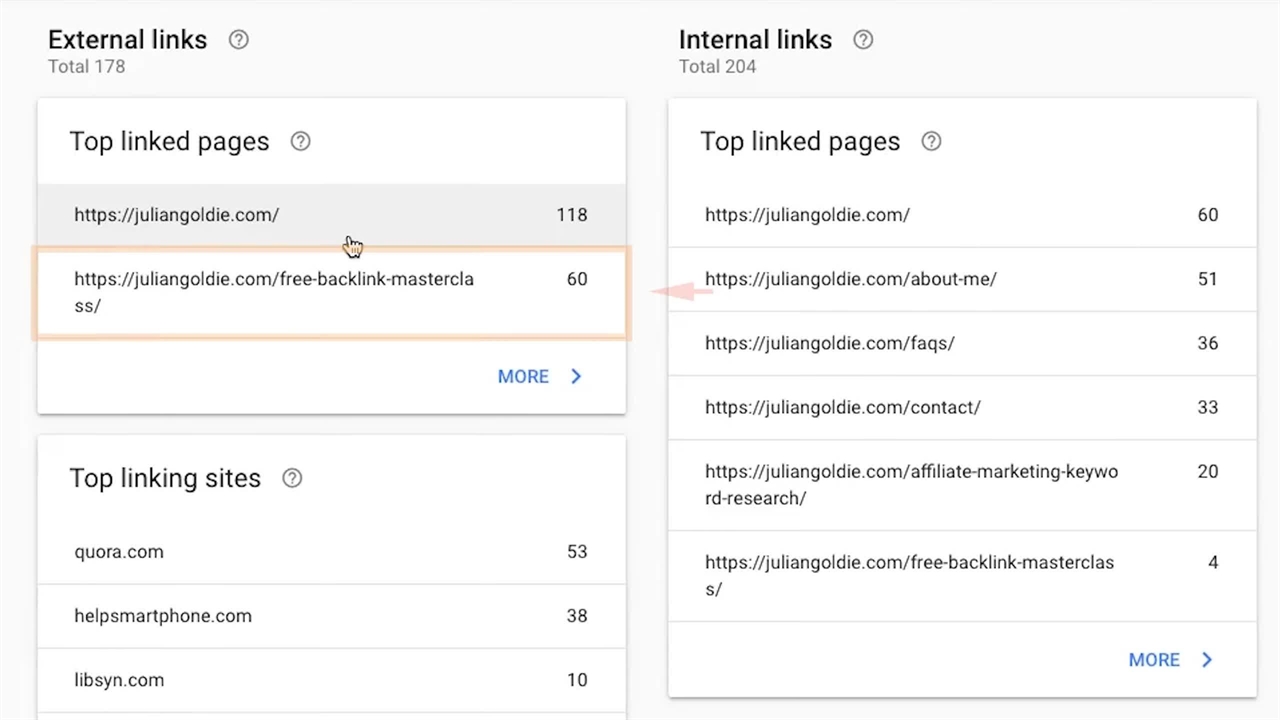Select the contact internal link row

[960, 407]
